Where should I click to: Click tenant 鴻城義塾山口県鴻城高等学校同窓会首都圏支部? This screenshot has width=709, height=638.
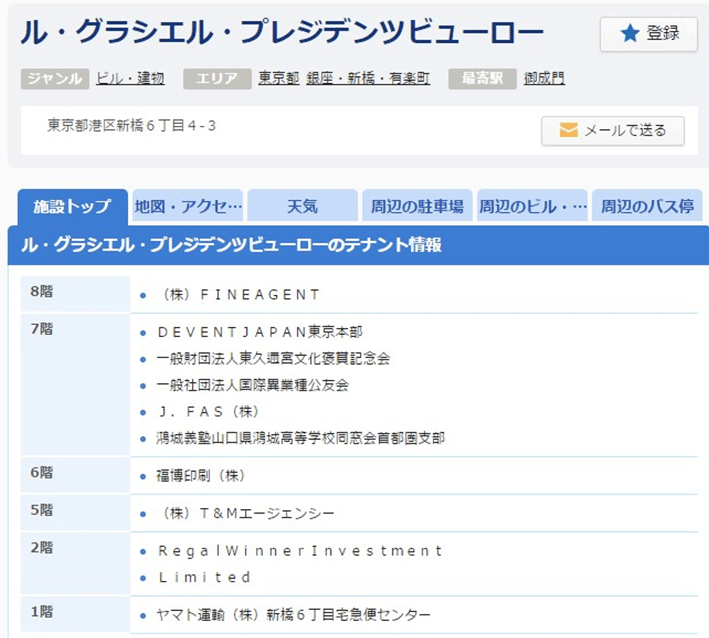[x=301, y=438]
